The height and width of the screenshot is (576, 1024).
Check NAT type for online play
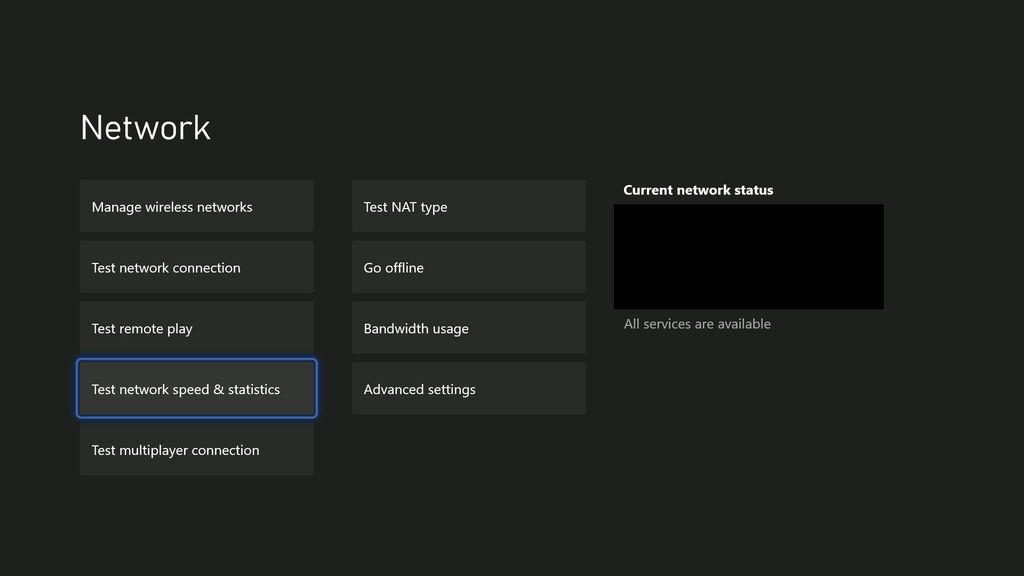(468, 206)
